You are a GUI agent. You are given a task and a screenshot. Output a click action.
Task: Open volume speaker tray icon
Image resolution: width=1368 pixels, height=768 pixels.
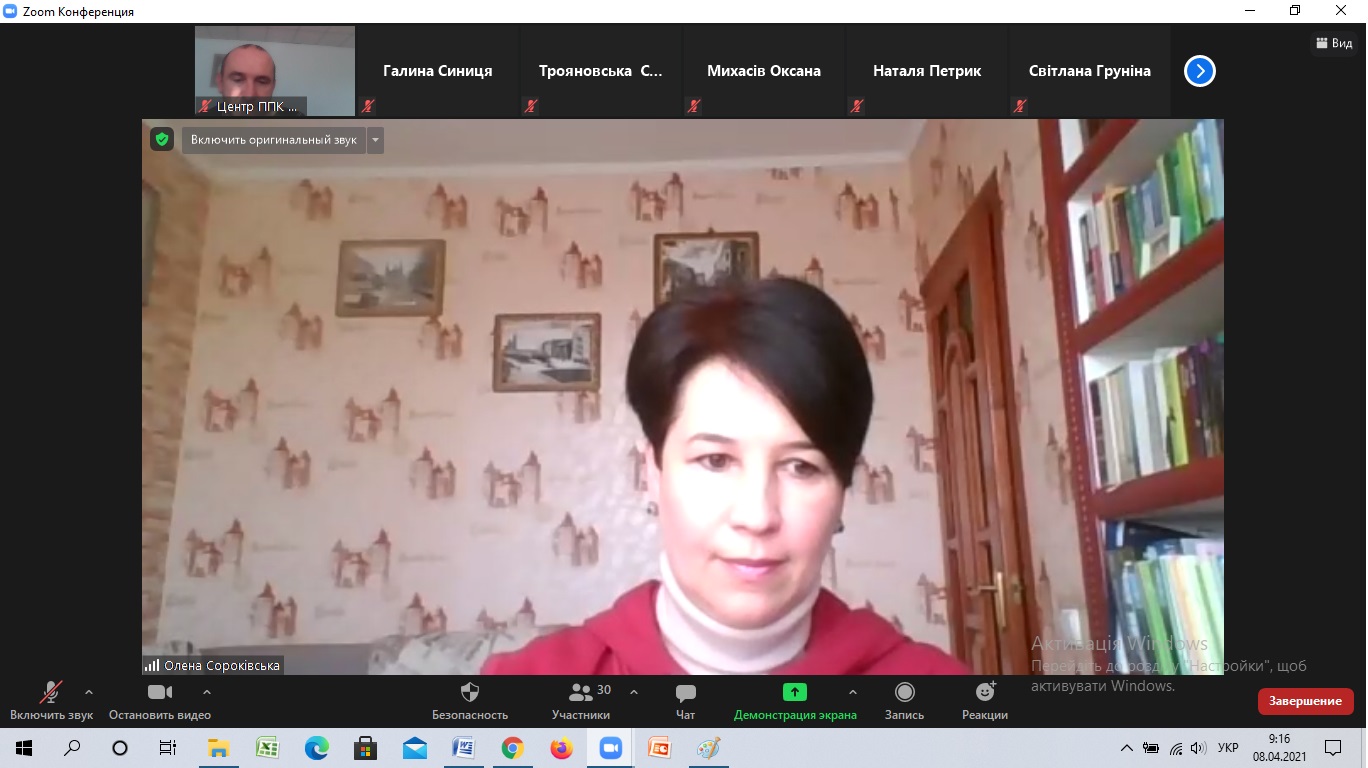pyautogui.click(x=1198, y=748)
